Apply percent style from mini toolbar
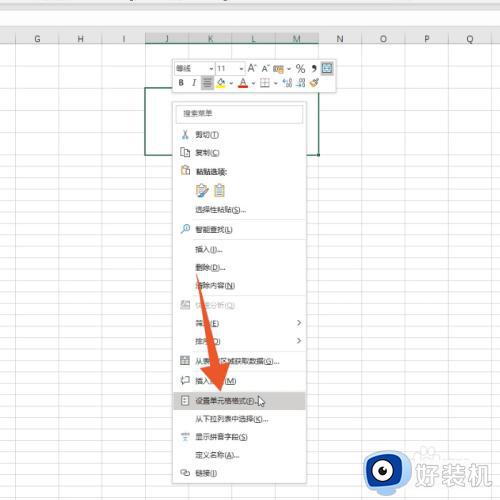Screen dimensions: 500x500 (x=300, y=69)
